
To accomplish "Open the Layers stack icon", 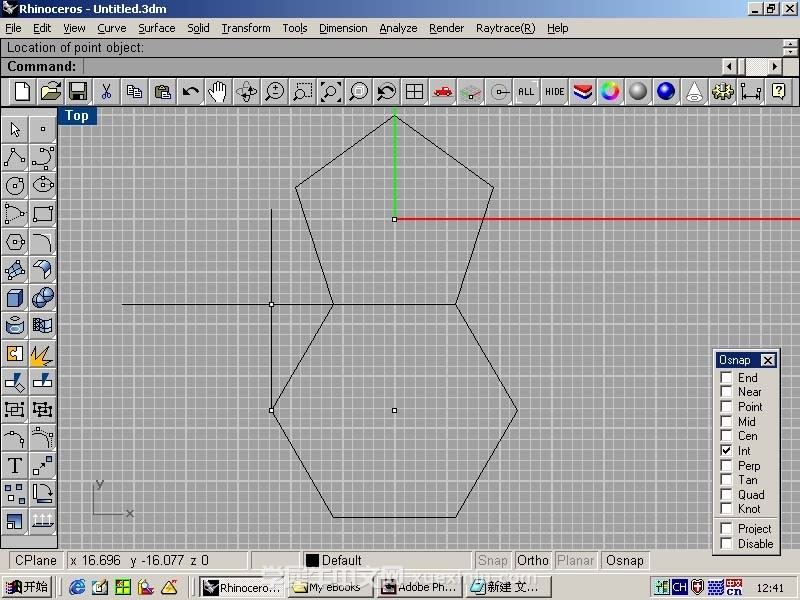I will click(582, 92).
